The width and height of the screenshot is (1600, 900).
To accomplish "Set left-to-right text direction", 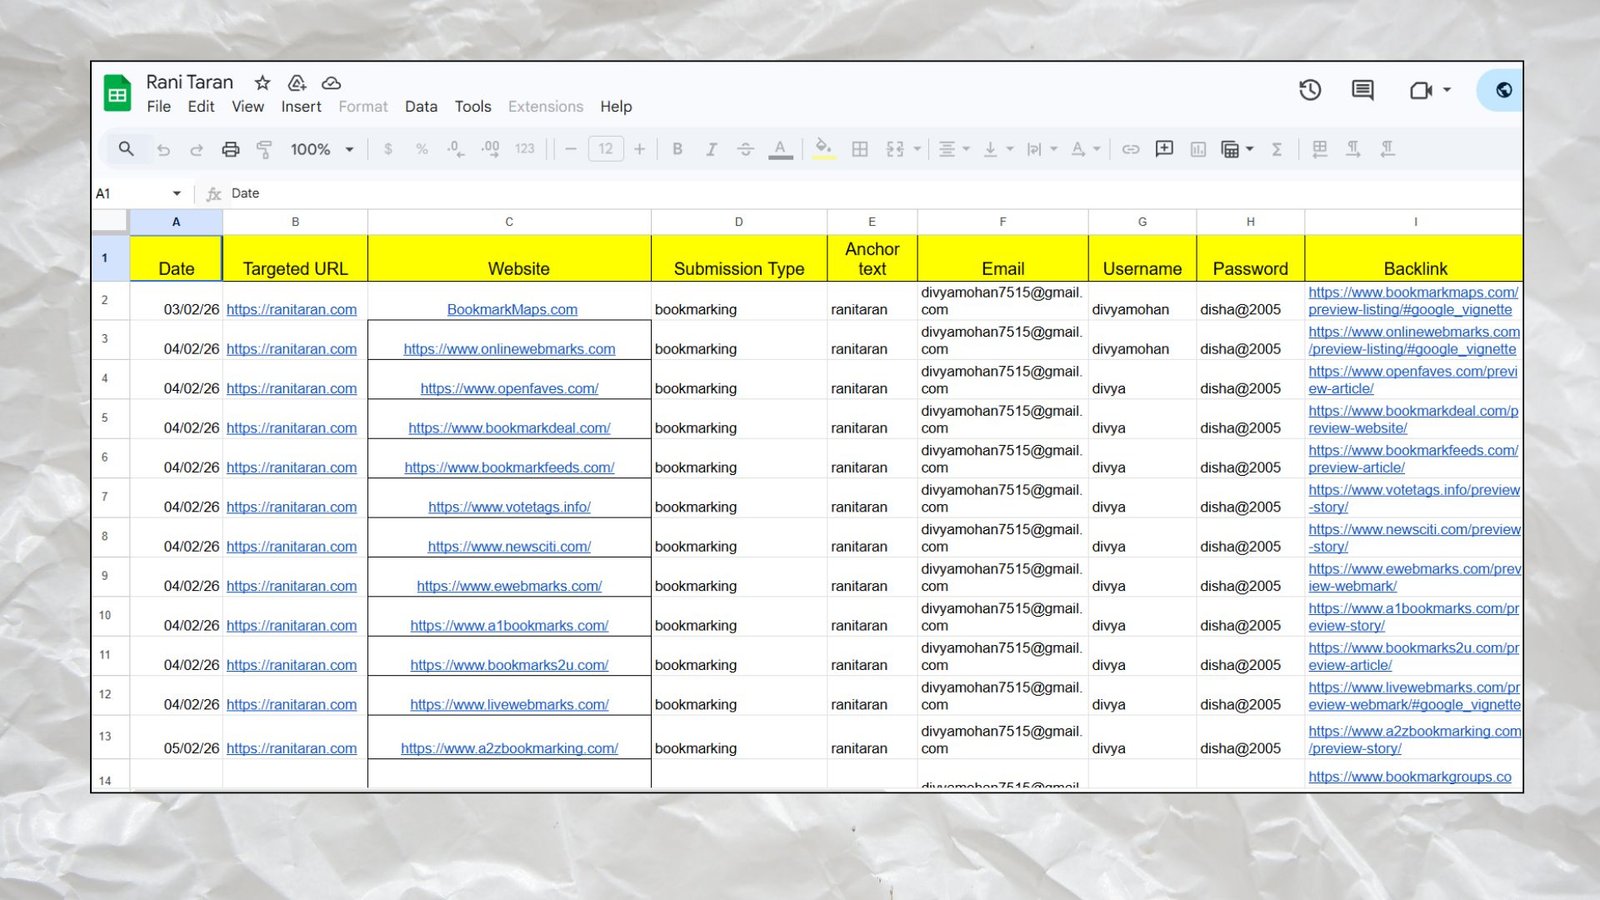I will 1353,149.
